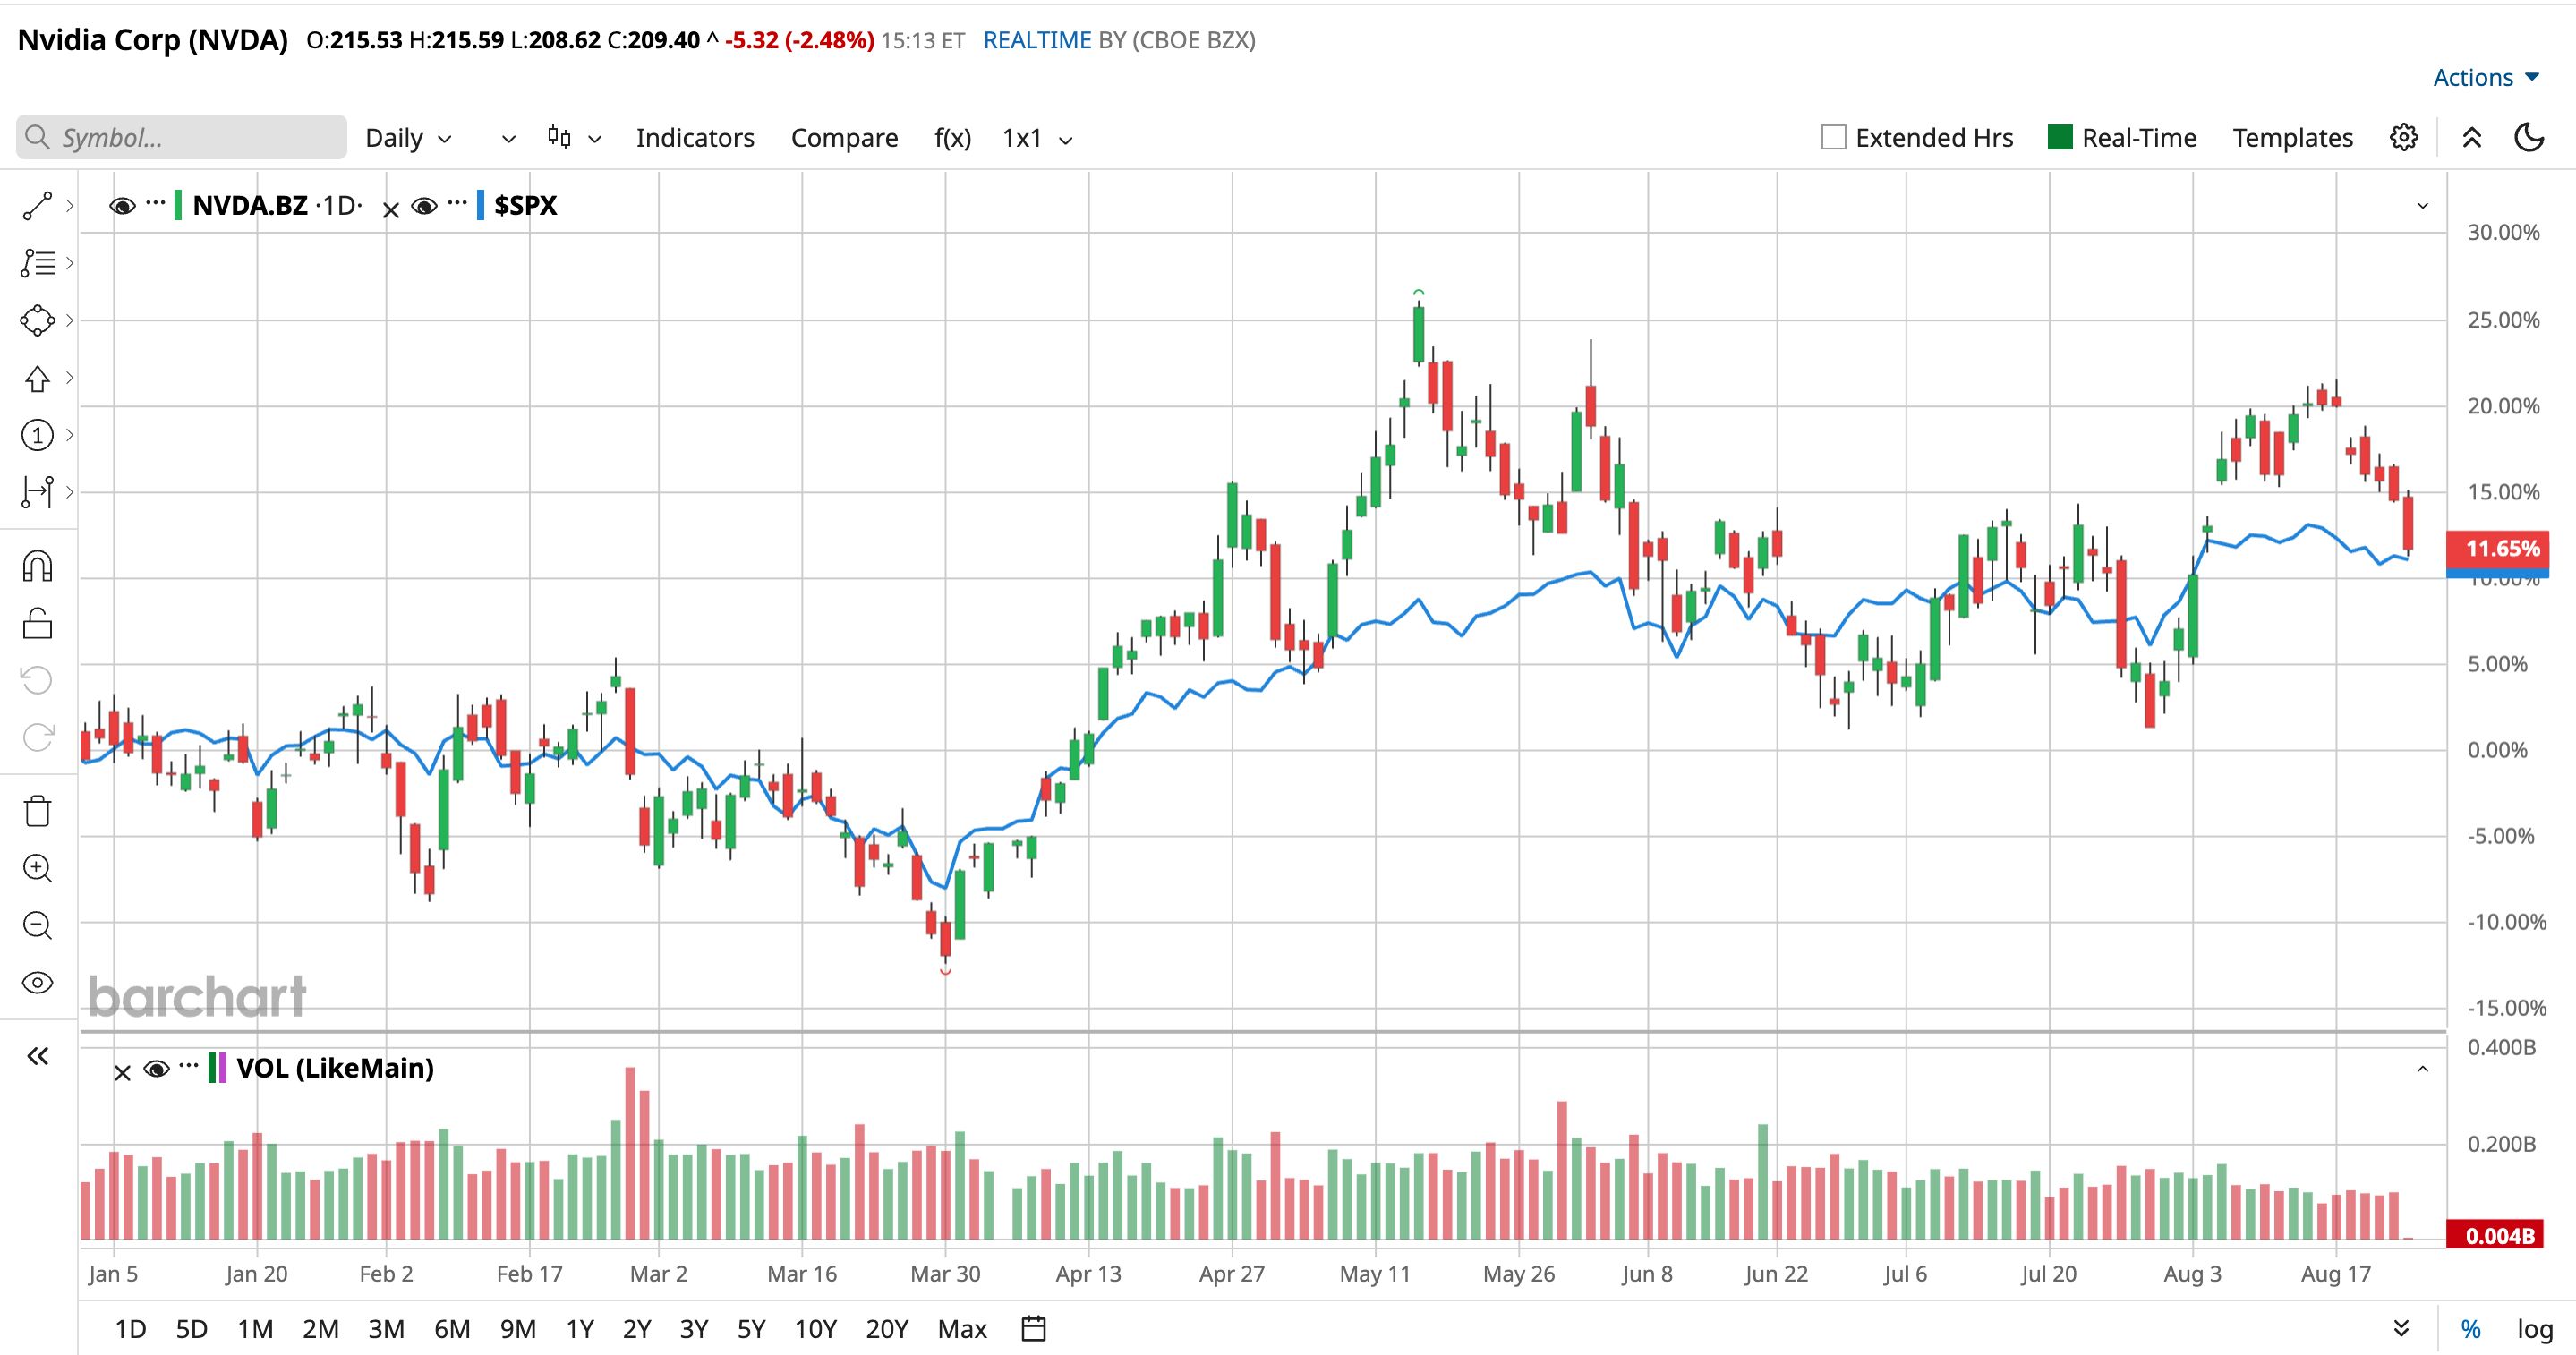Screen dimensions: 2576x1355
Task: Open the dropdown arrow next to Daily
Action: 509,138
